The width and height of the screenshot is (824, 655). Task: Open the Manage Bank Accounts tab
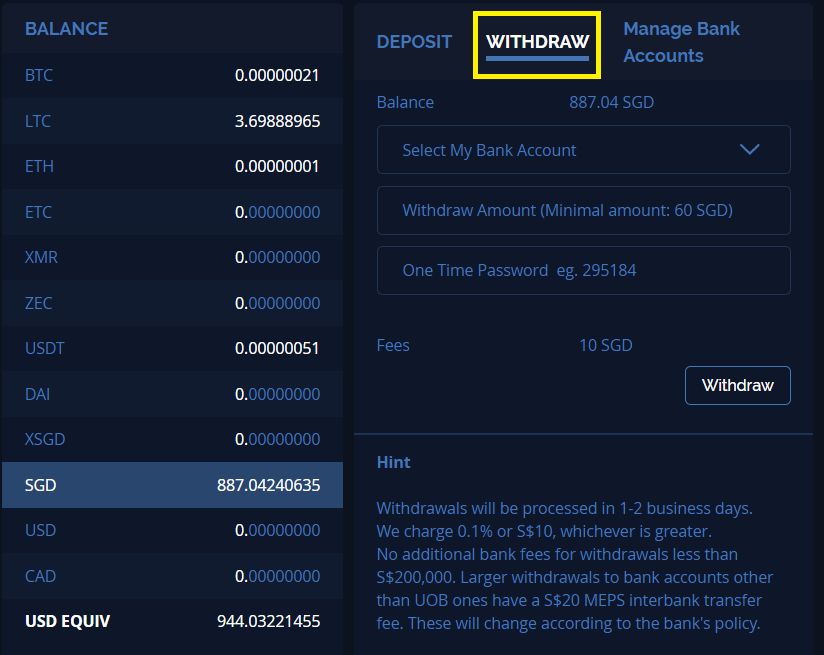point(681,42)
